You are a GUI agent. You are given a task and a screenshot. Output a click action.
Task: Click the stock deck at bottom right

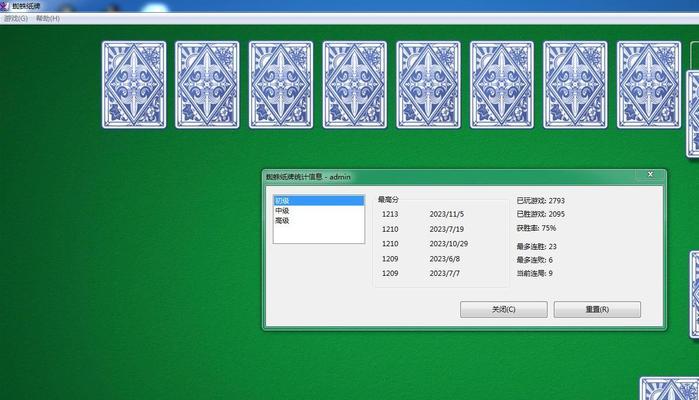[670, 388]
